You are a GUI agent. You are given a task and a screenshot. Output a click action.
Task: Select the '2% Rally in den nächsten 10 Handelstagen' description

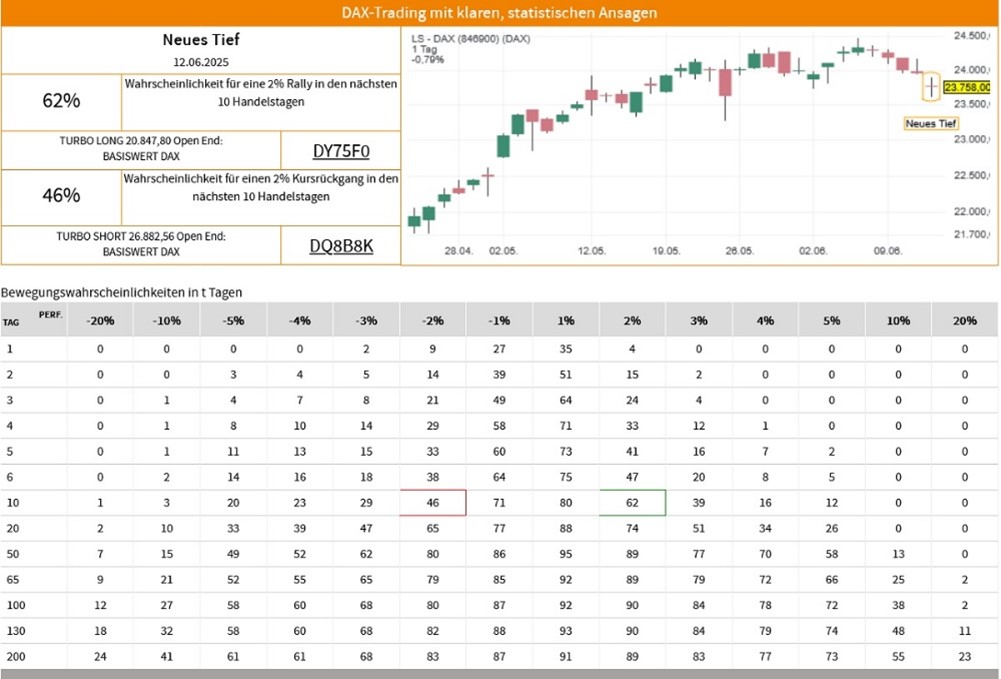pyautogui.click(x=260, y=93)
